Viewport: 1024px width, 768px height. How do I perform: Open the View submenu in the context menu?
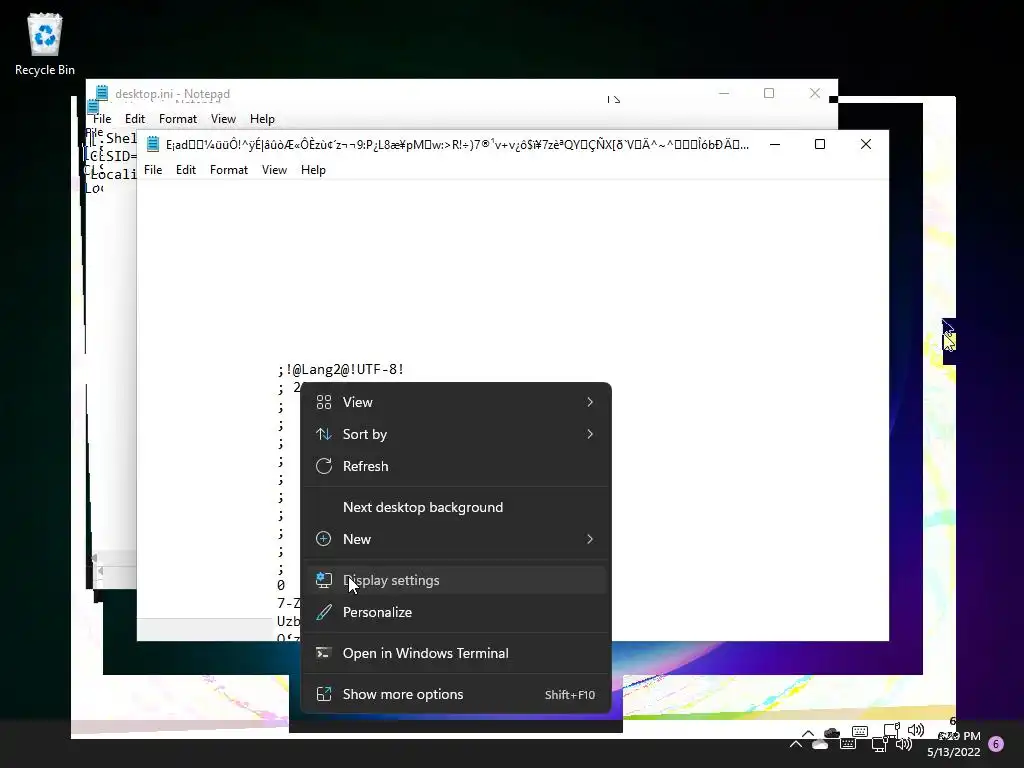click(x=456, y=402)
